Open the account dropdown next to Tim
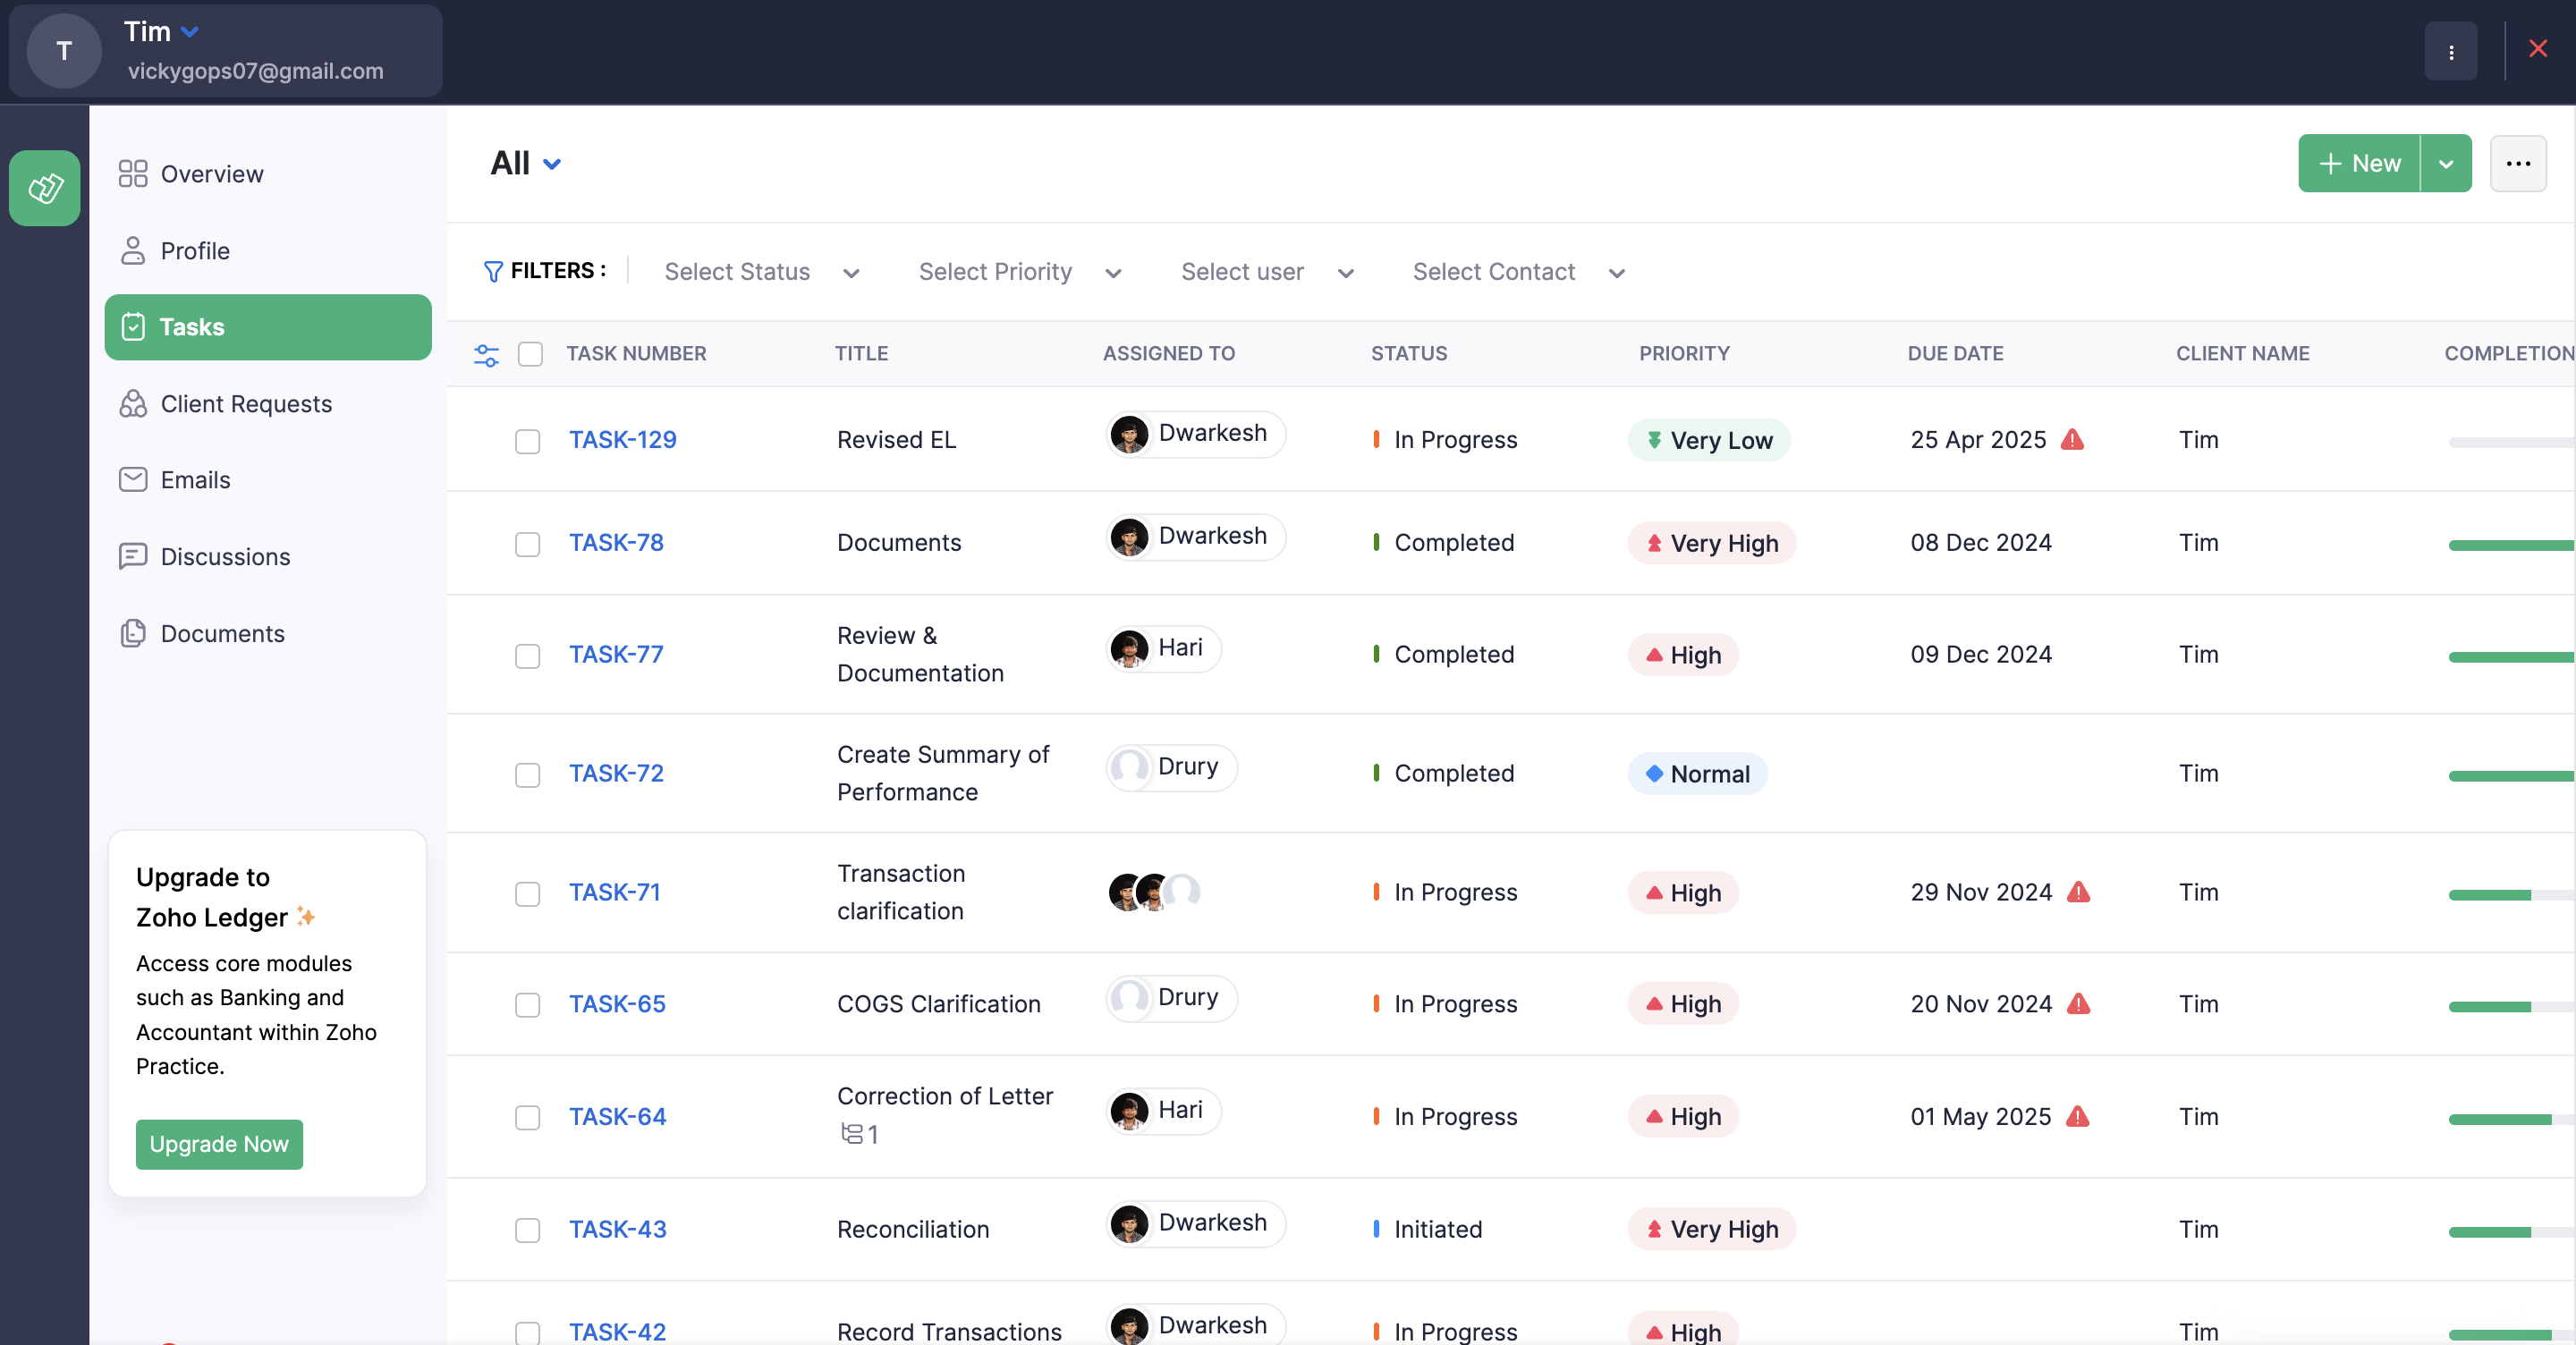 (x=189, y=31)
